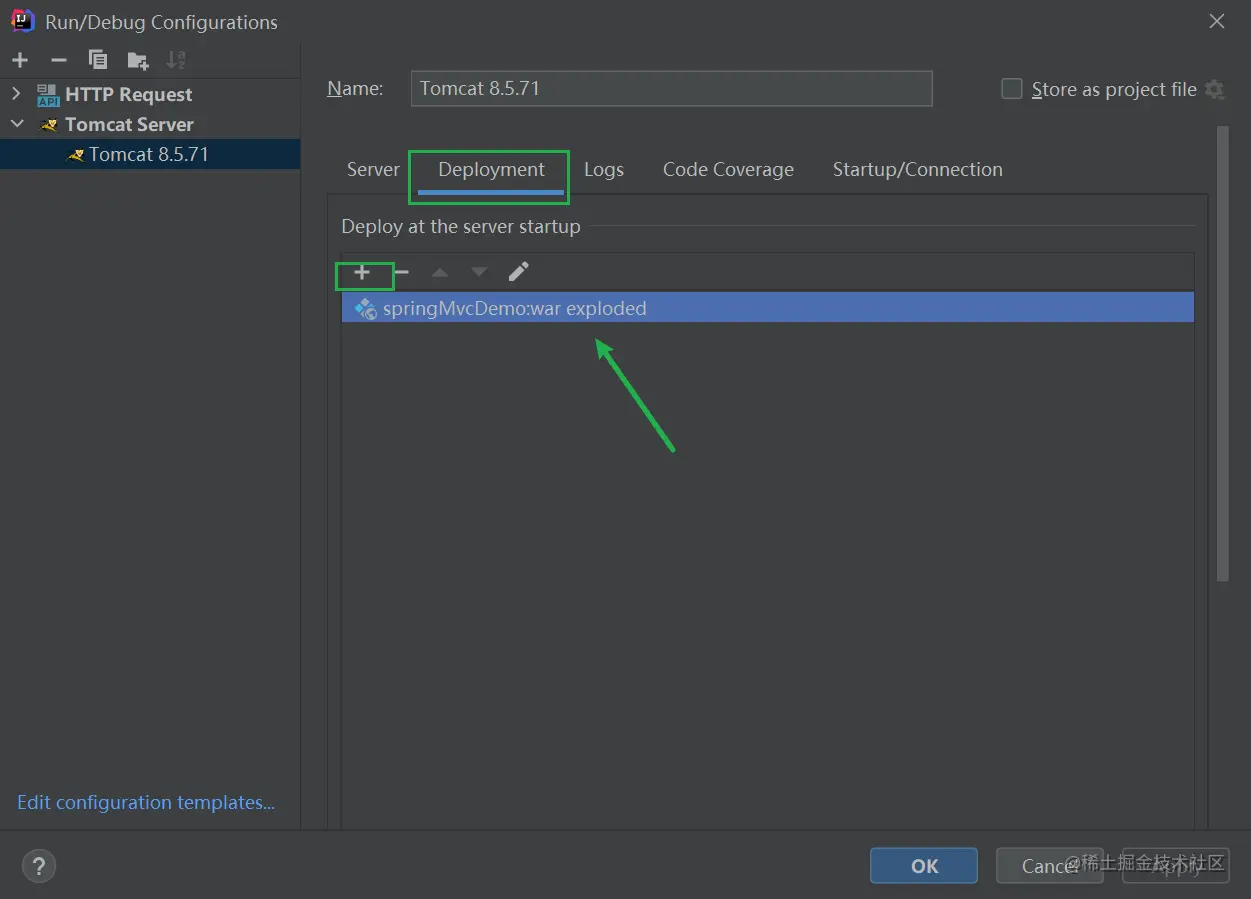Move artifact down arrow
Image resolution: width=1251 pixels, height=899 pixels.
(x=479, y=272)
